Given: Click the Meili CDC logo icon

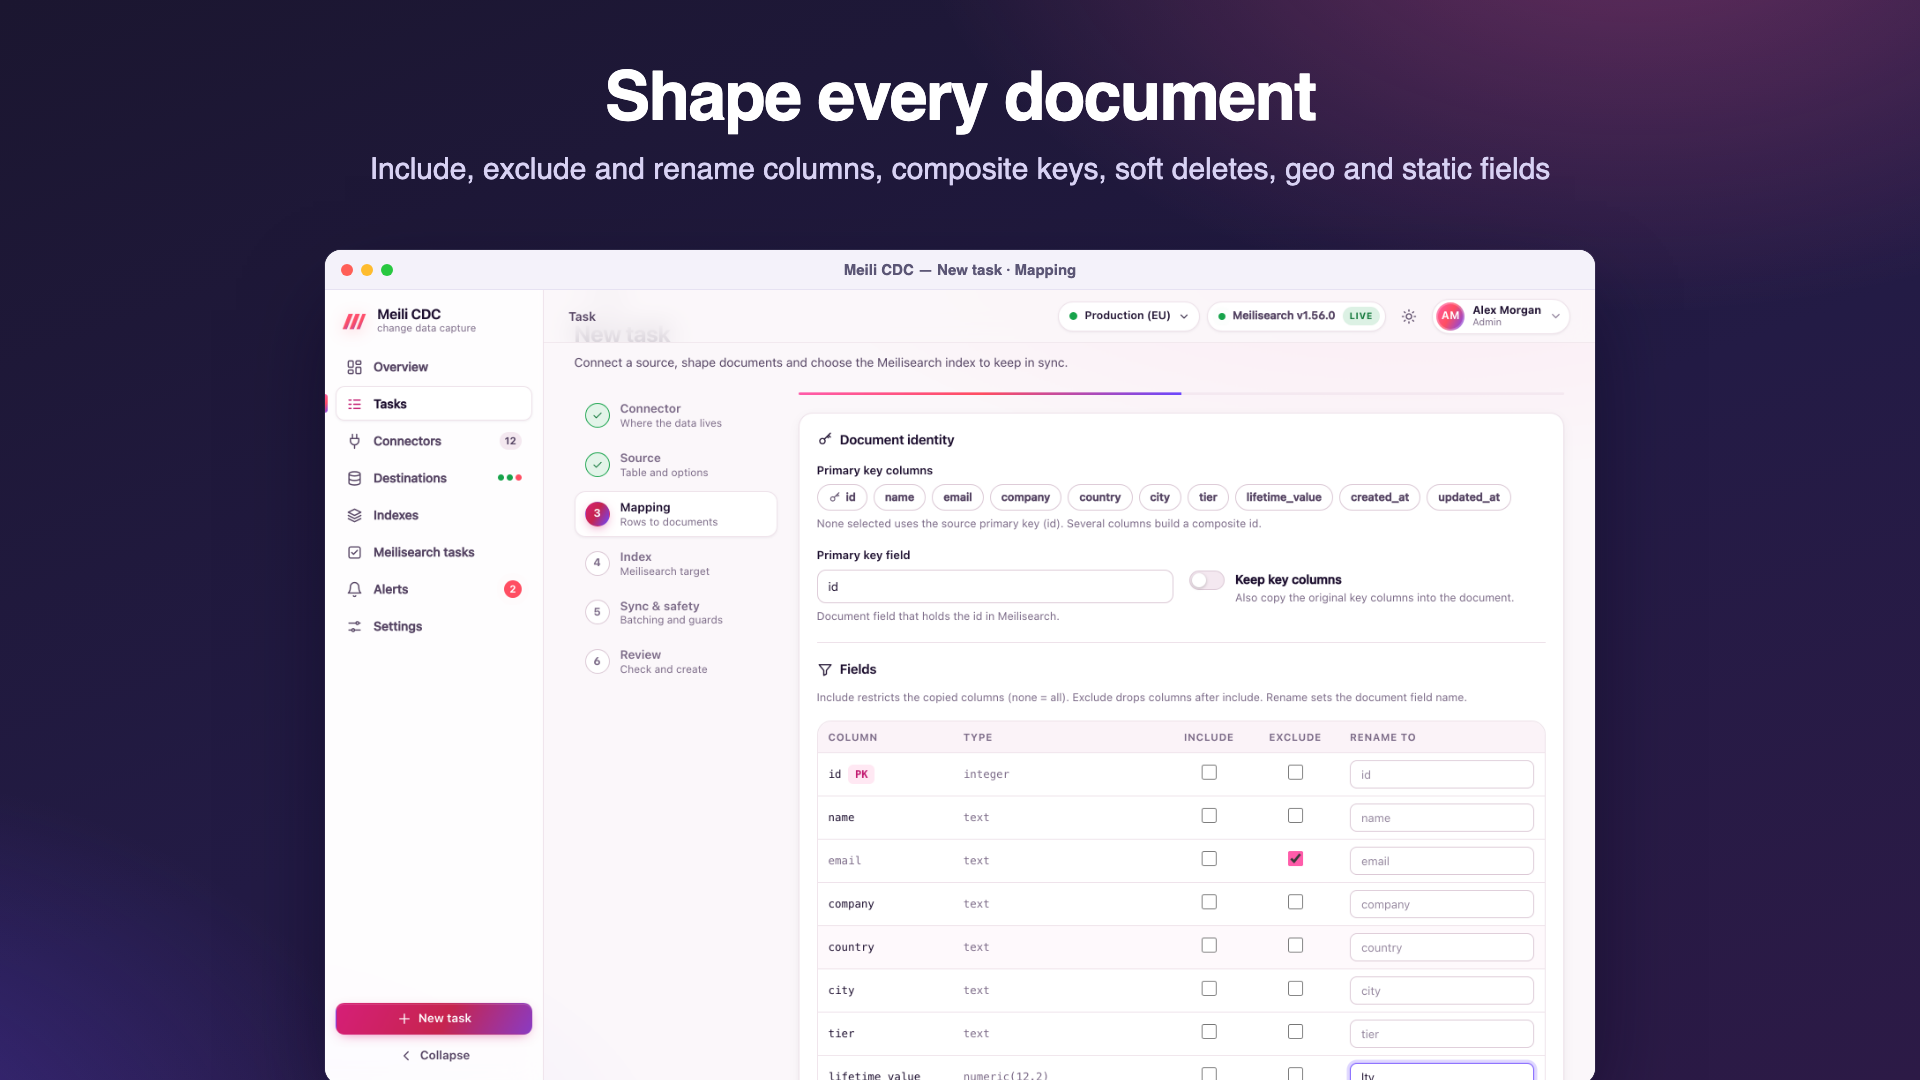Looking at the screenshot, I should (x=354, y=321).
